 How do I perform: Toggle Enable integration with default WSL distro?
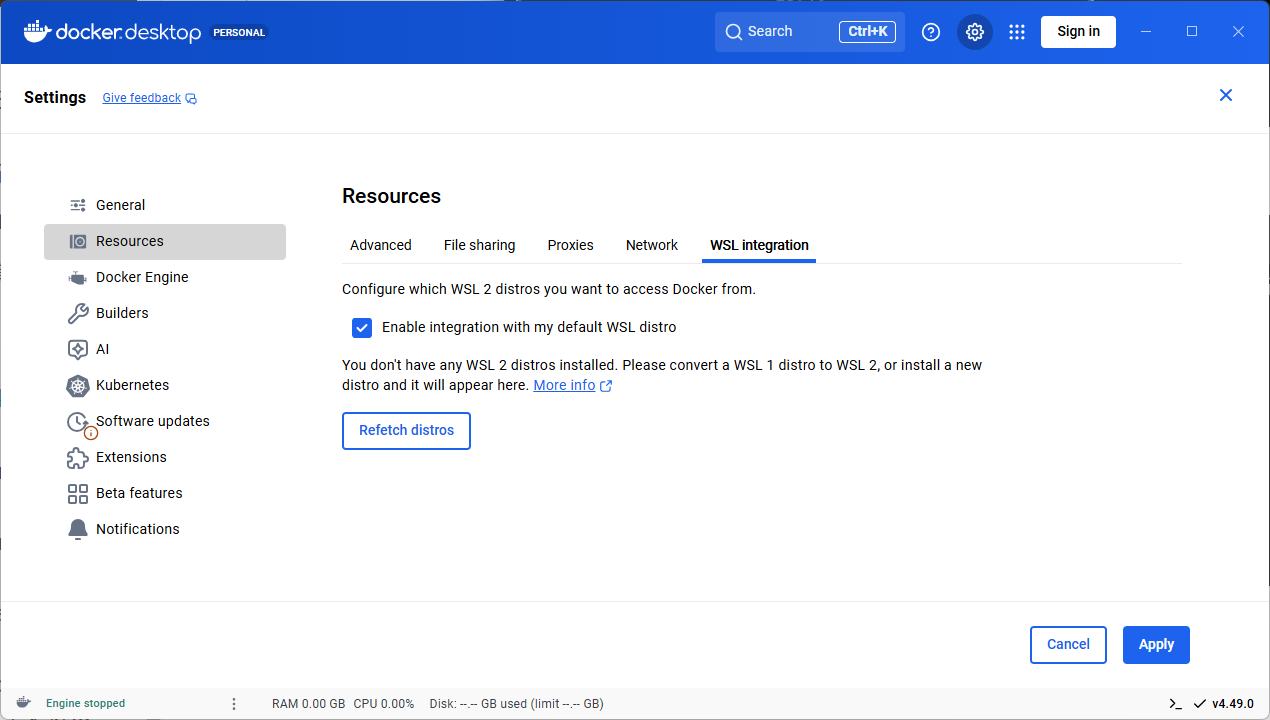(x=362, y=327)
